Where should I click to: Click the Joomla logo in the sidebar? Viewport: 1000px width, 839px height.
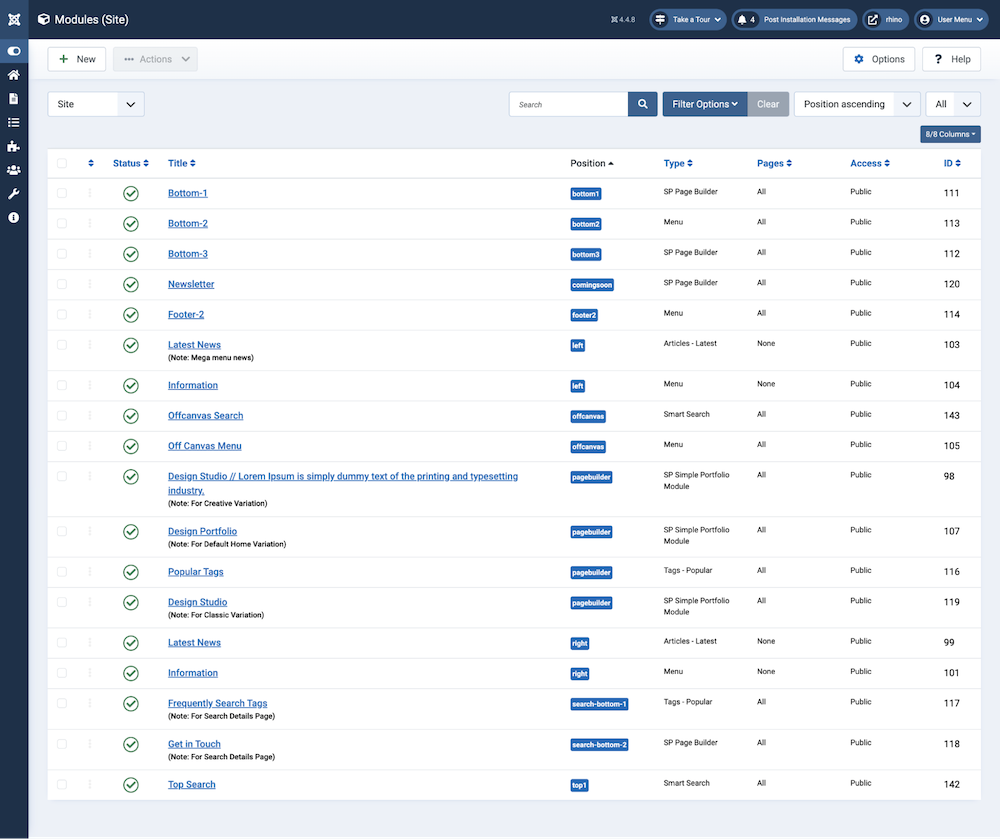tap(14, 19)
